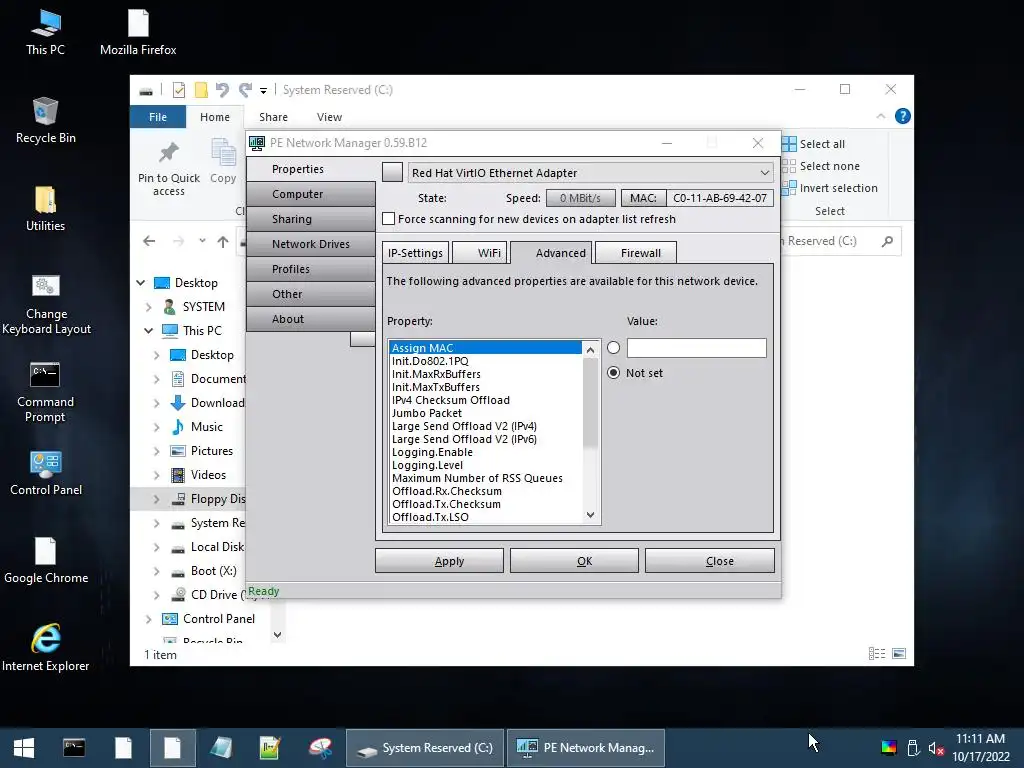Viewport: 1024px width, 768px height.
Task: Click the taskbar clock showing 11:11 AM
Action: click(x=980, y=739)
